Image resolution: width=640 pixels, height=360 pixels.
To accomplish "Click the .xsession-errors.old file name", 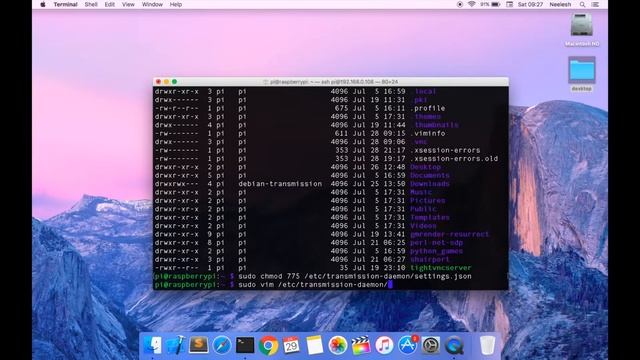I will [454, 159].
